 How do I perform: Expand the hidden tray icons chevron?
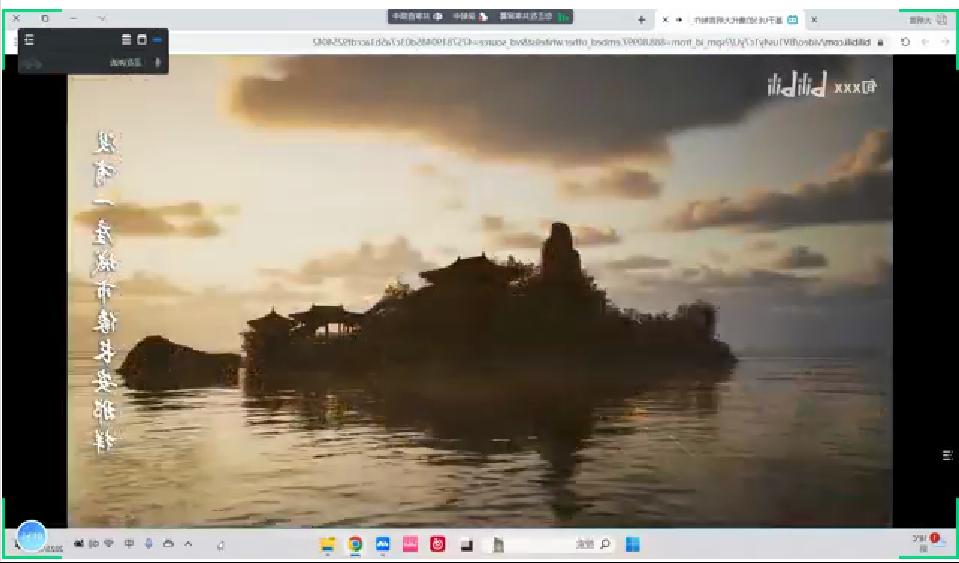(186, 545)
